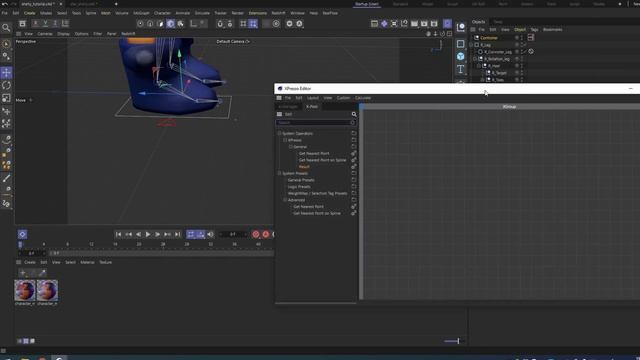Click the XPresso tag on Controller
This screenshot has height=360, width=640.
click(x=531, y=38)
